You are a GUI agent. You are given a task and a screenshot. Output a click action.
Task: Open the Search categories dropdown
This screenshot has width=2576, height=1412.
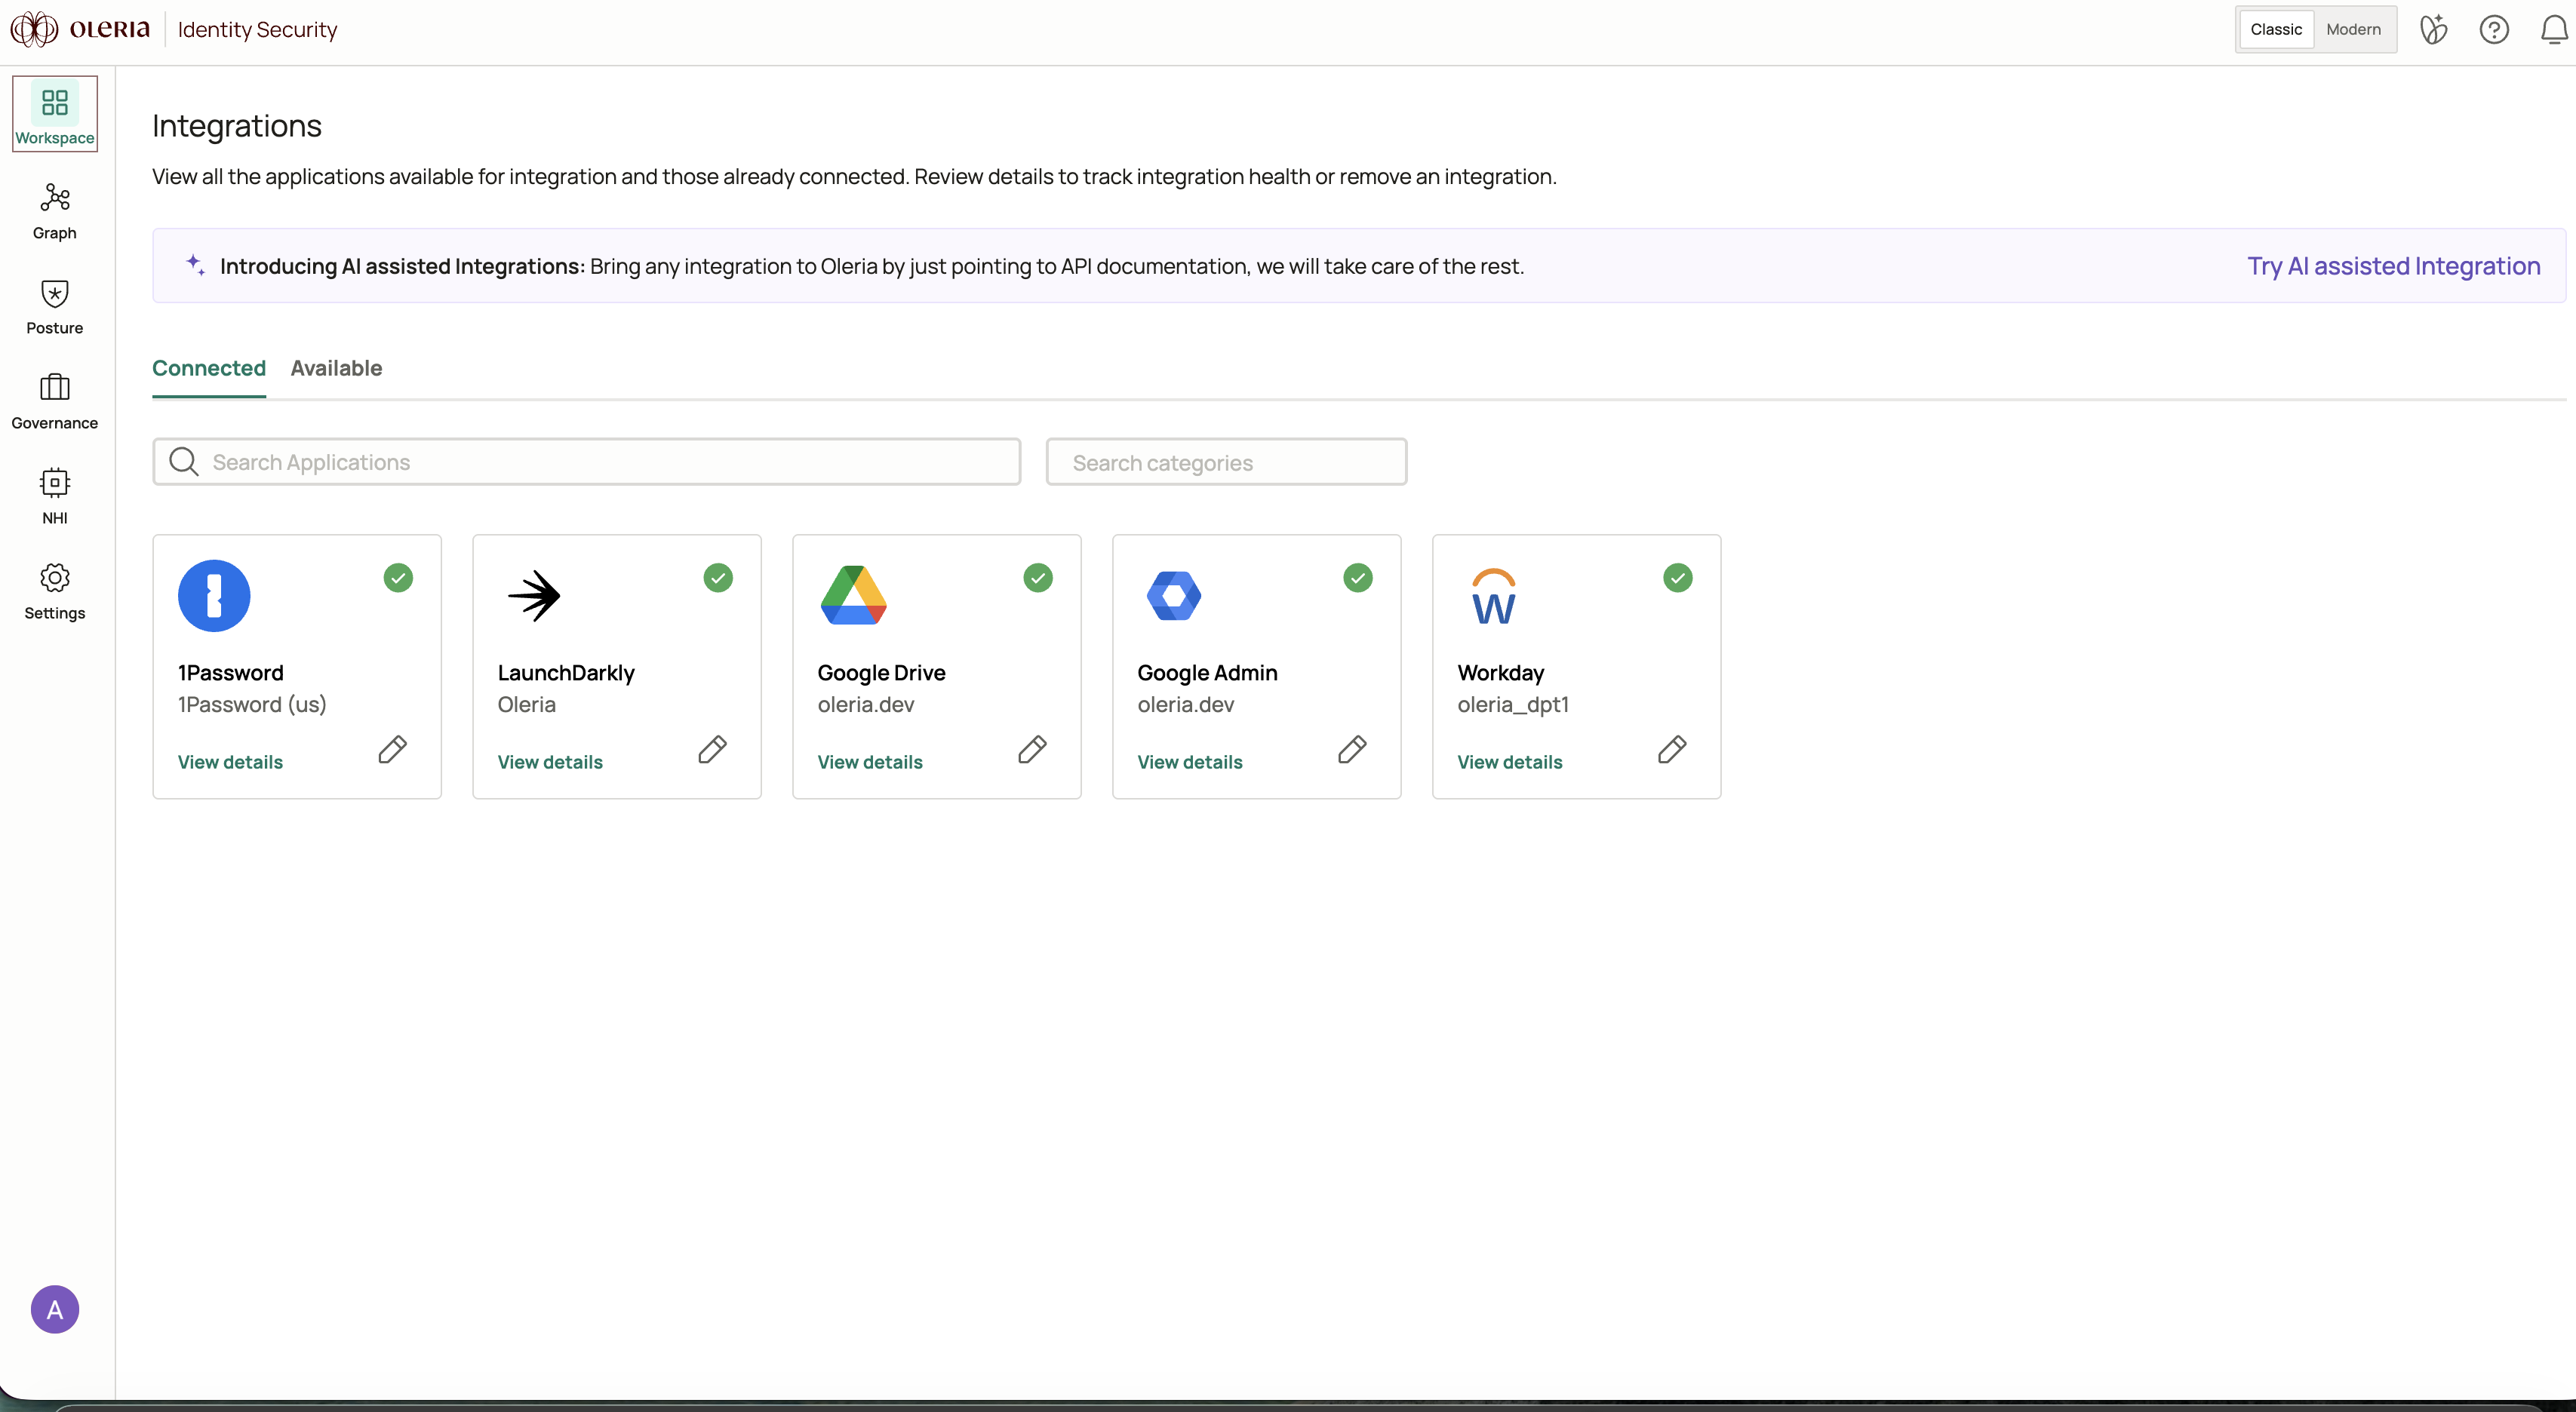click(x=1226, y=462)
